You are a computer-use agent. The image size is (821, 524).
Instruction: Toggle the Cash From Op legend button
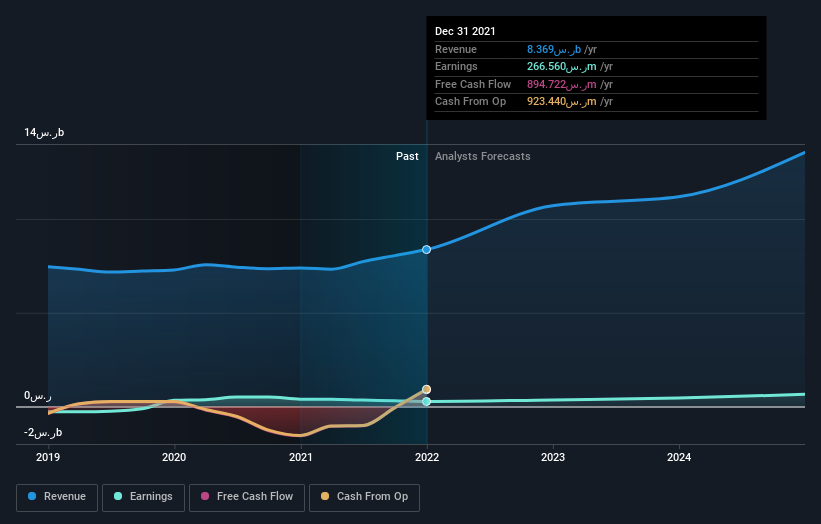(364, 497)
